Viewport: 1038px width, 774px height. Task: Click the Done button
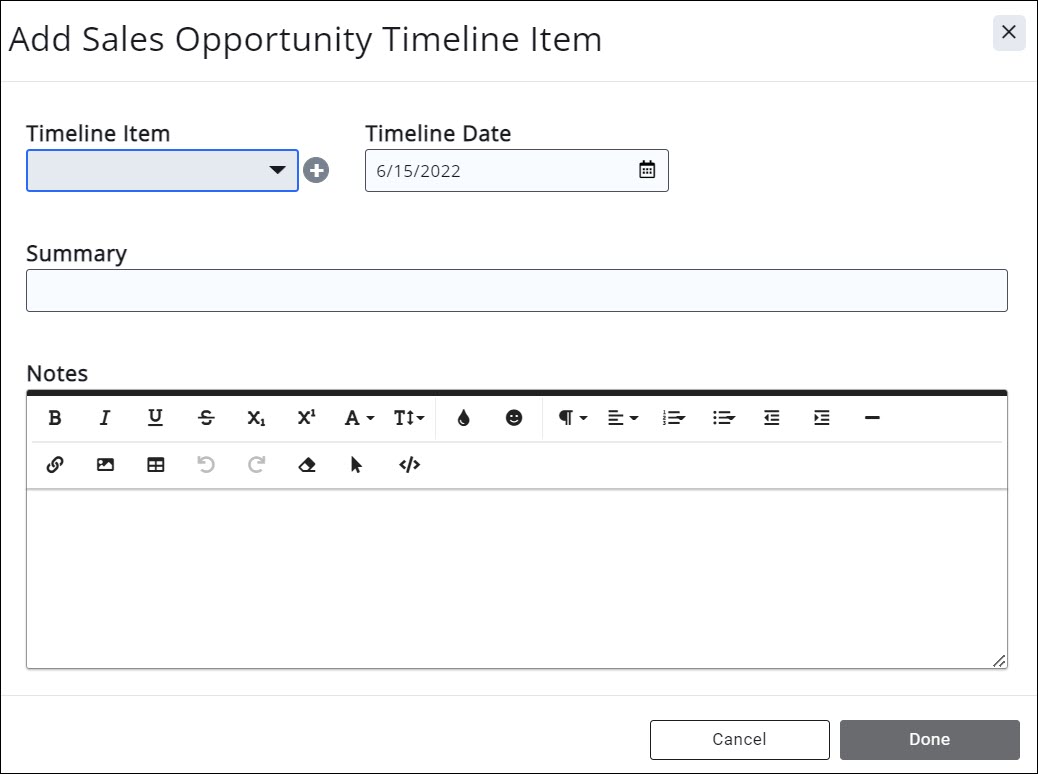point(929,740)
